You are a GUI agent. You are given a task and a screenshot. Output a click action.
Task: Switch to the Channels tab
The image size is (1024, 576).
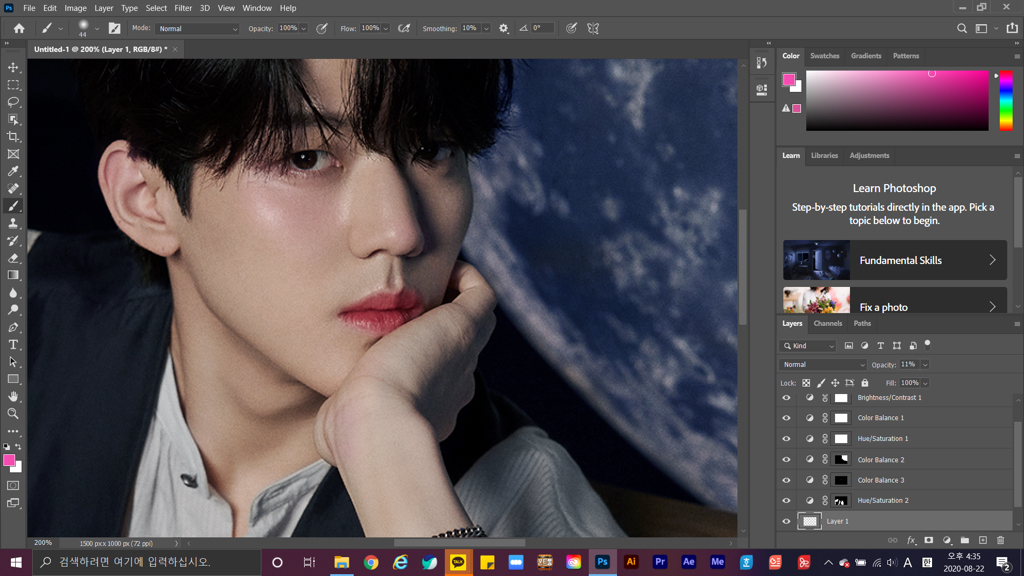pos(827,323)
